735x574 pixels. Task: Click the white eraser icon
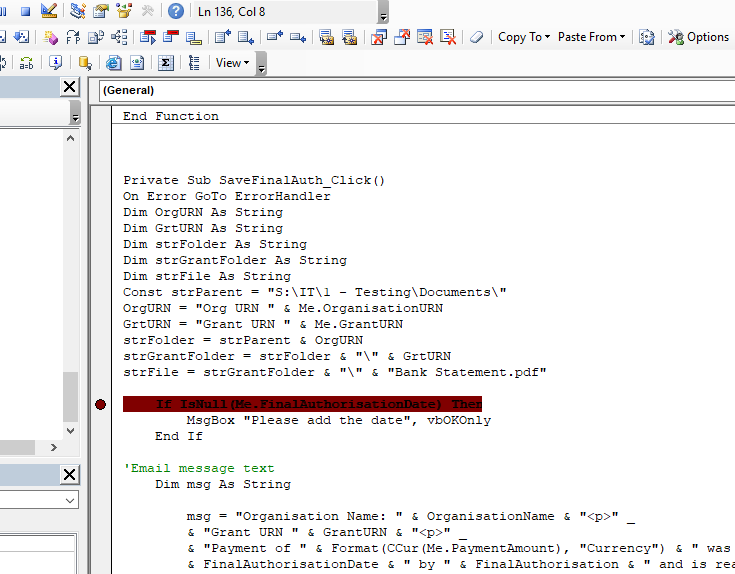point(477,37)
